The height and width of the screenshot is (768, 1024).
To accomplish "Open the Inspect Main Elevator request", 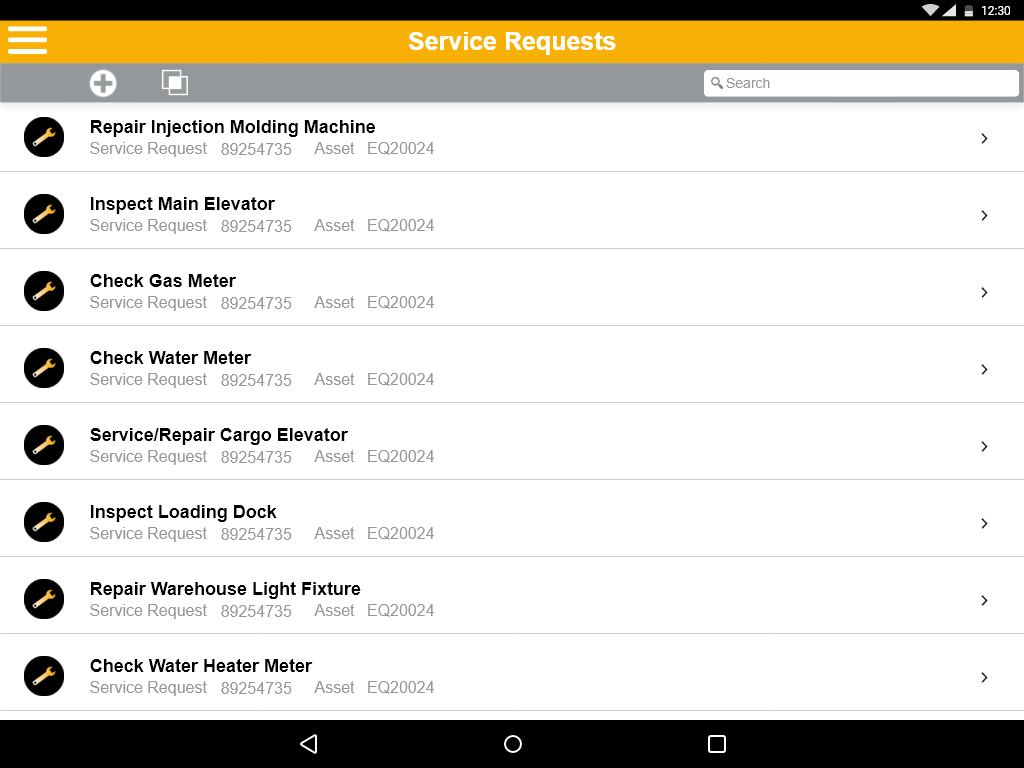I will point(500,214).
